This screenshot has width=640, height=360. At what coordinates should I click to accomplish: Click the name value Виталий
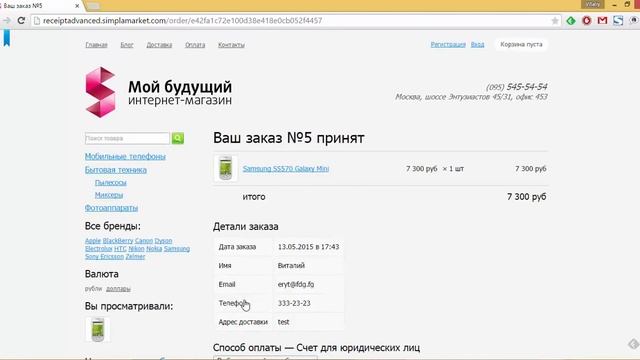[x=291, y=266]
